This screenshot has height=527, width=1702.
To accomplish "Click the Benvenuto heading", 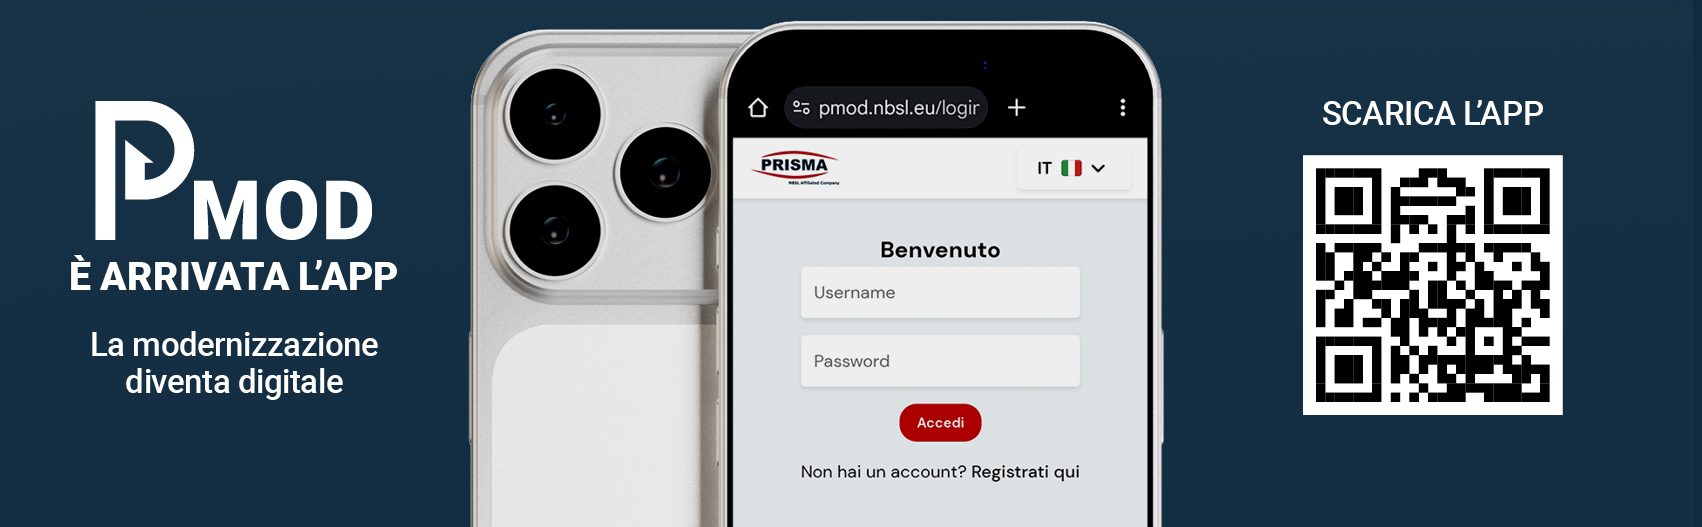I will 940,250.
